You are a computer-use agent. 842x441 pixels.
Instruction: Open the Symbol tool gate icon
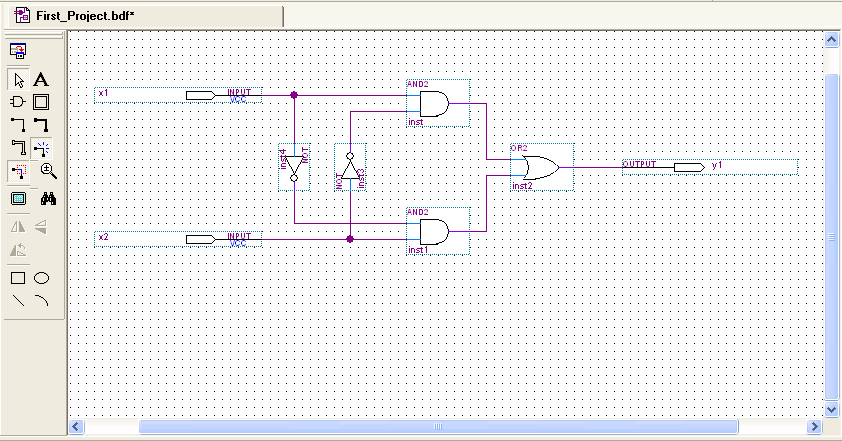18,102
